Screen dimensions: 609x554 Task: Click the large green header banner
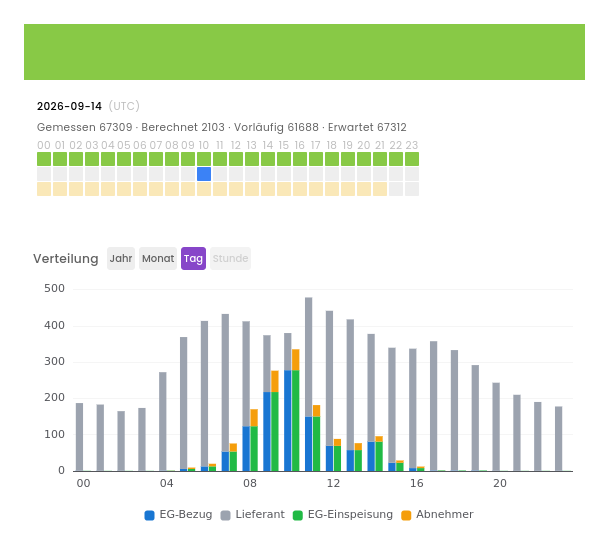point(304,52)
